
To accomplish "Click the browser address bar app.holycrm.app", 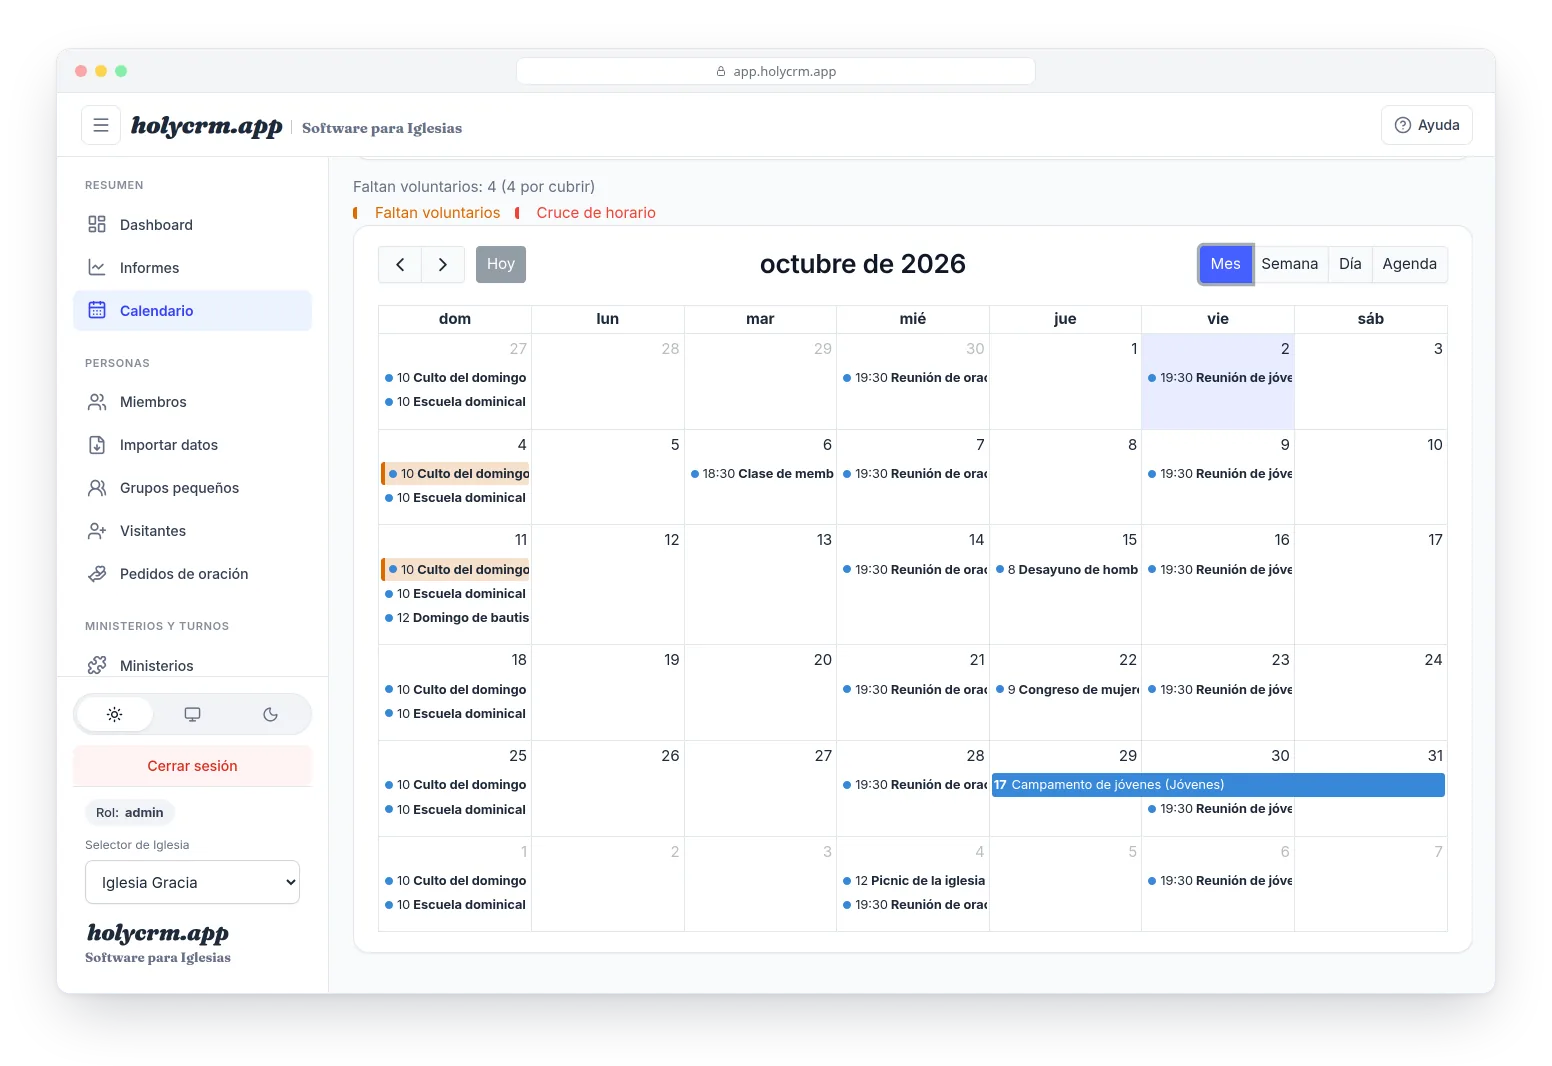I will [776, 71].
